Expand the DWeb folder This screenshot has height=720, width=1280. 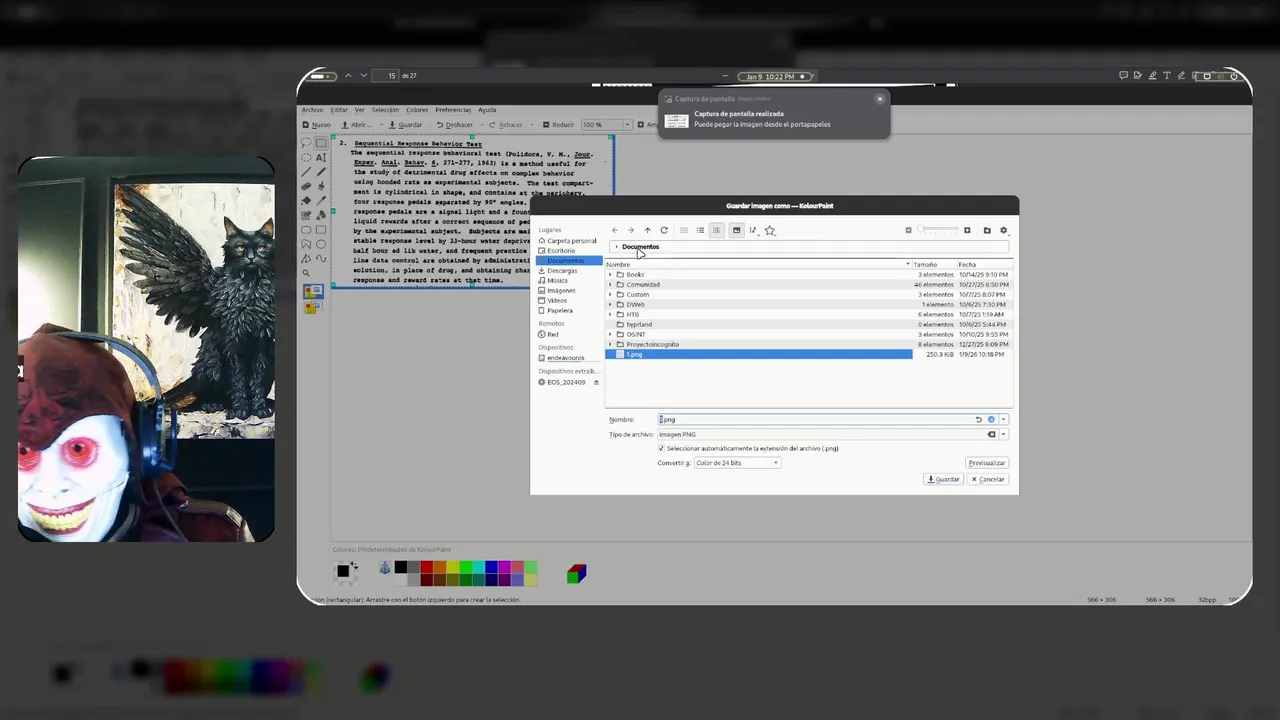click(x=610, y=304)
